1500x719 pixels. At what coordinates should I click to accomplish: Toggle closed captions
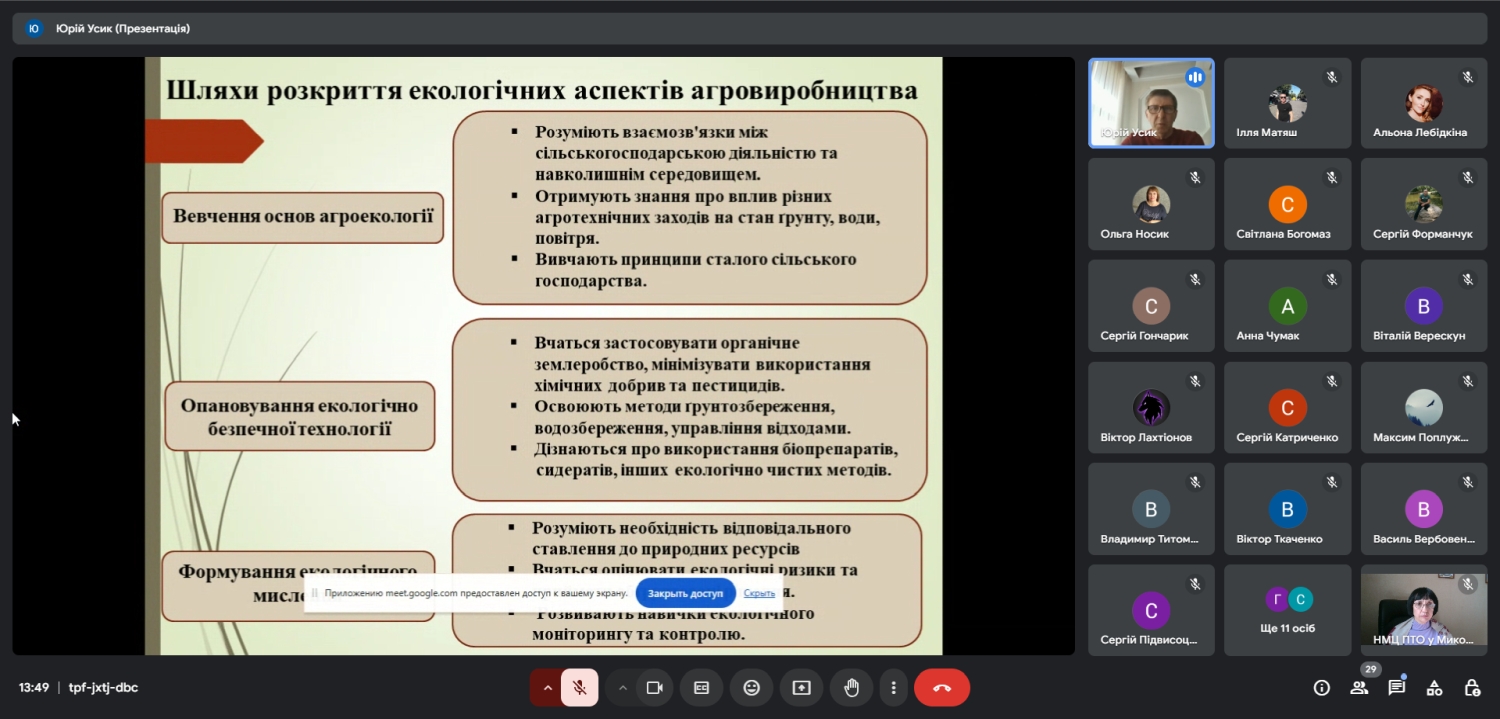click(x=702, y=688)
